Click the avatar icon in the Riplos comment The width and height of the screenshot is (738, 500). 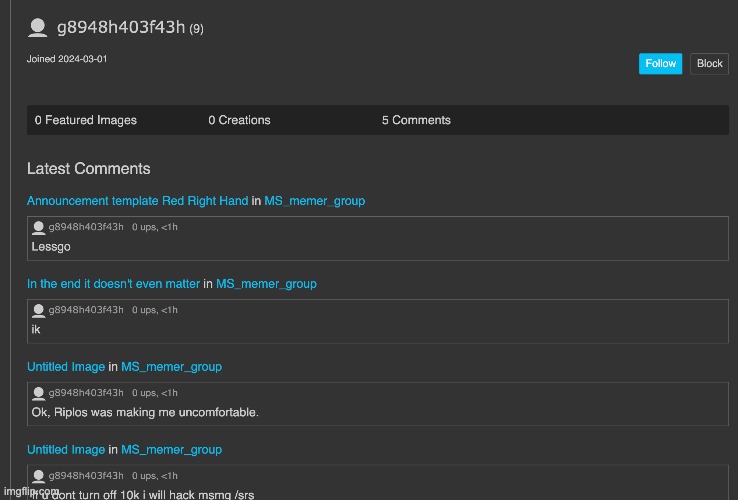click(39, 393)
